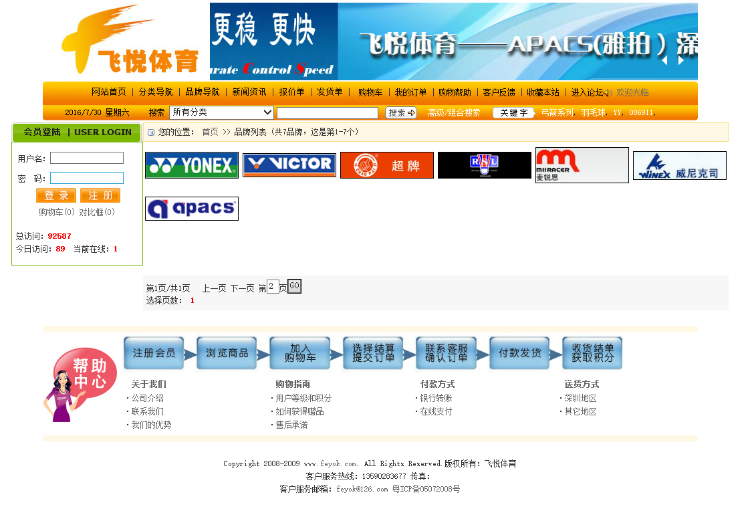Click the 弓箭系列 keyword link
750x527 pixels.
click(557, 112)
